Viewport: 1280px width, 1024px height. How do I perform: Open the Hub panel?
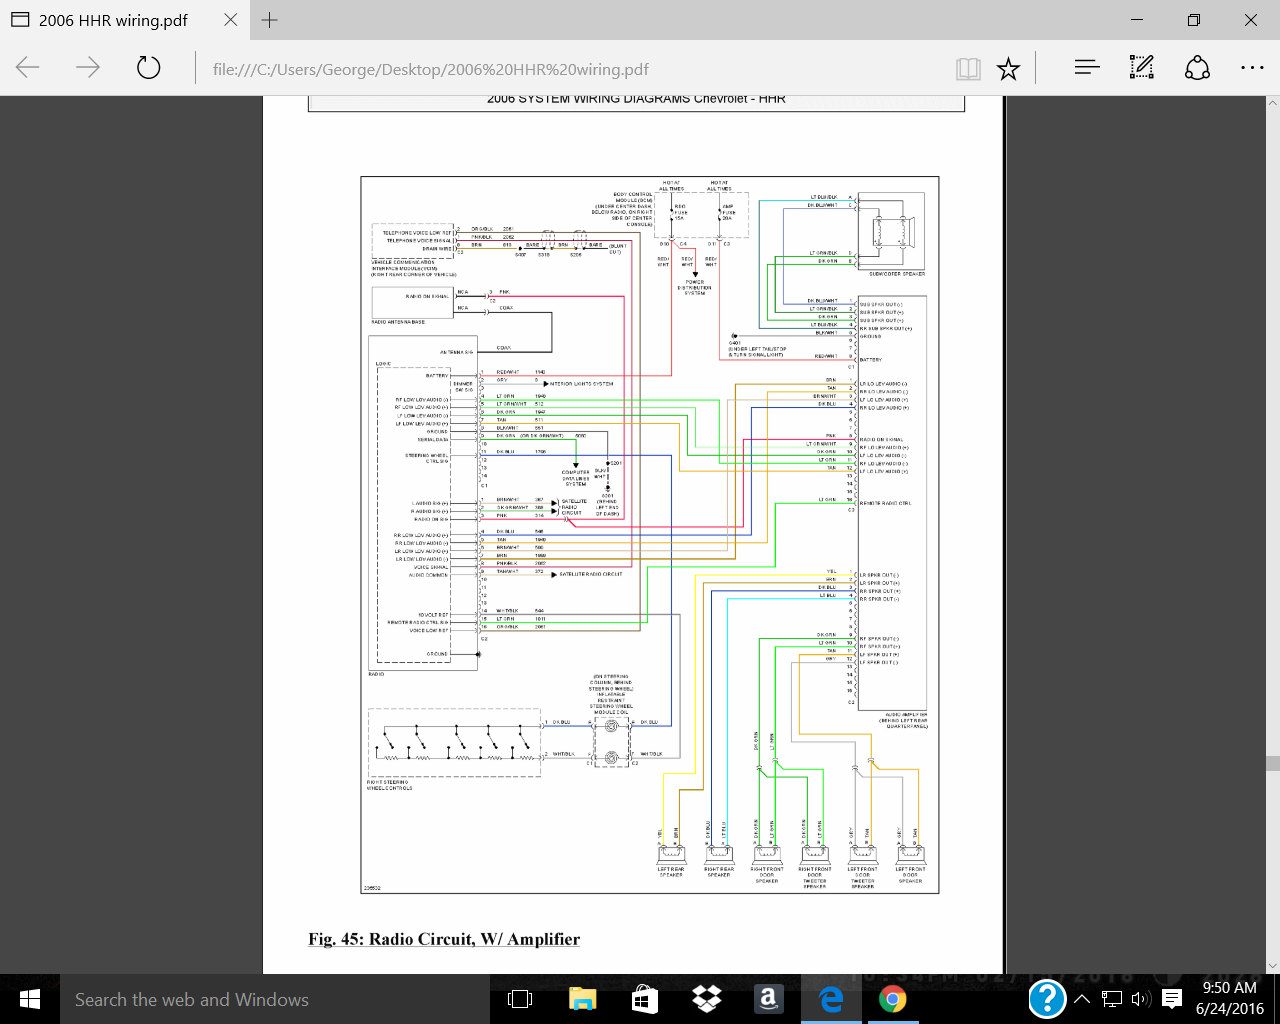pyautogui.click(x=1087, y=68)
